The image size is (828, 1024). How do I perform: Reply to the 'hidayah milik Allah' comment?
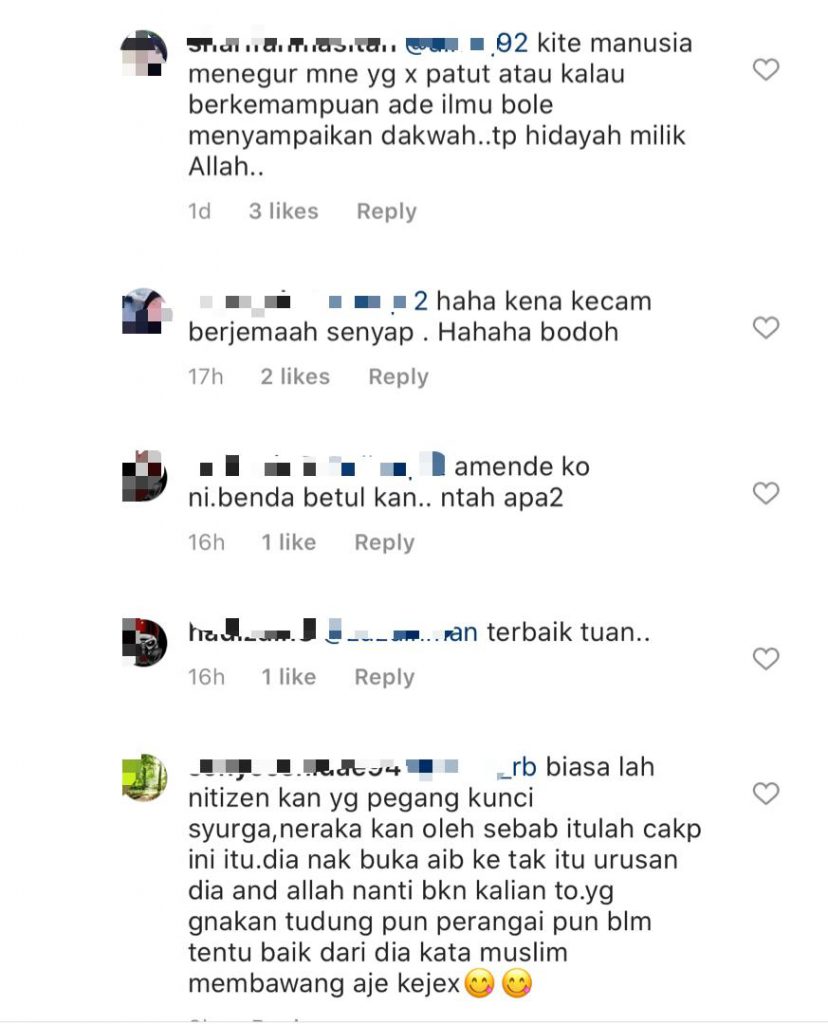coord(386,212)
